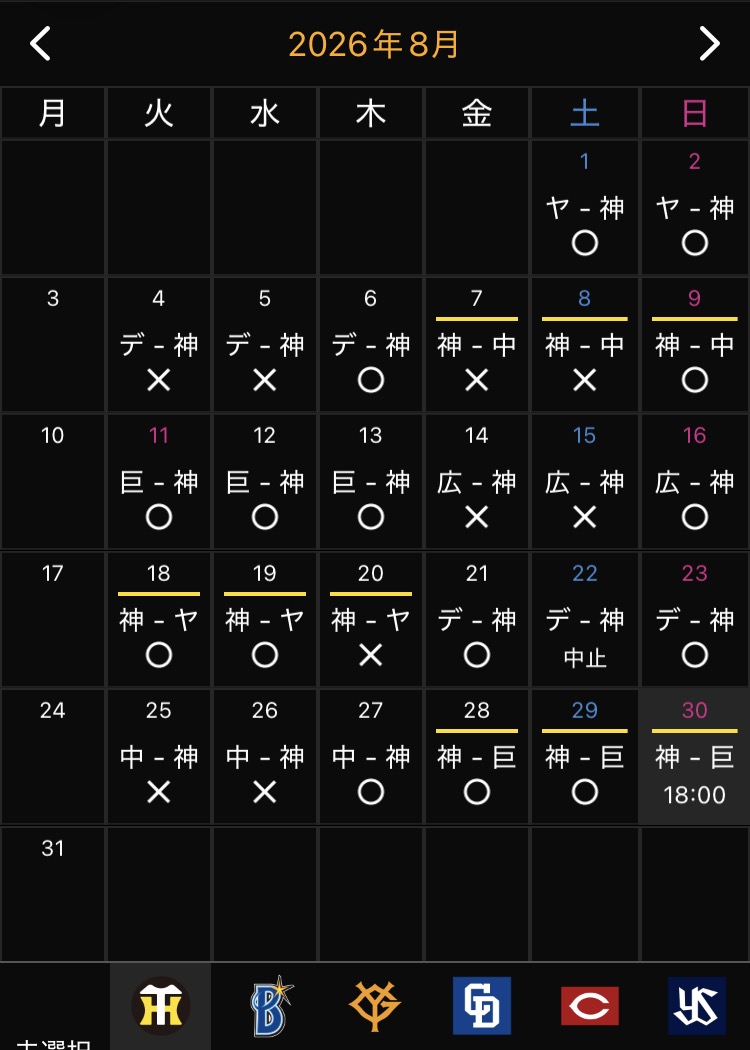Open the August 14 広-神 game
The height and width of the screenshot is (1050, 750).
click(476, 482)
